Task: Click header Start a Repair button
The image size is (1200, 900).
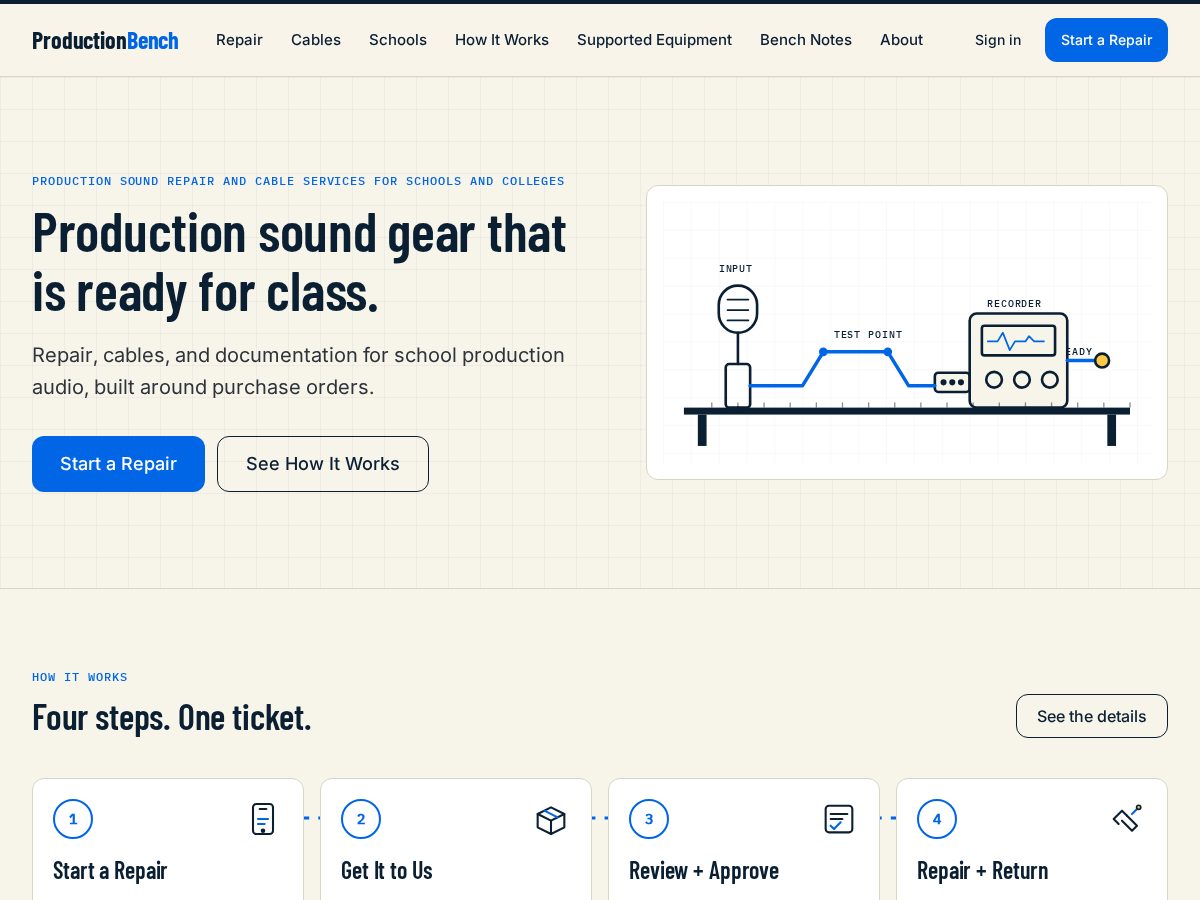Action: point(1106,40)
